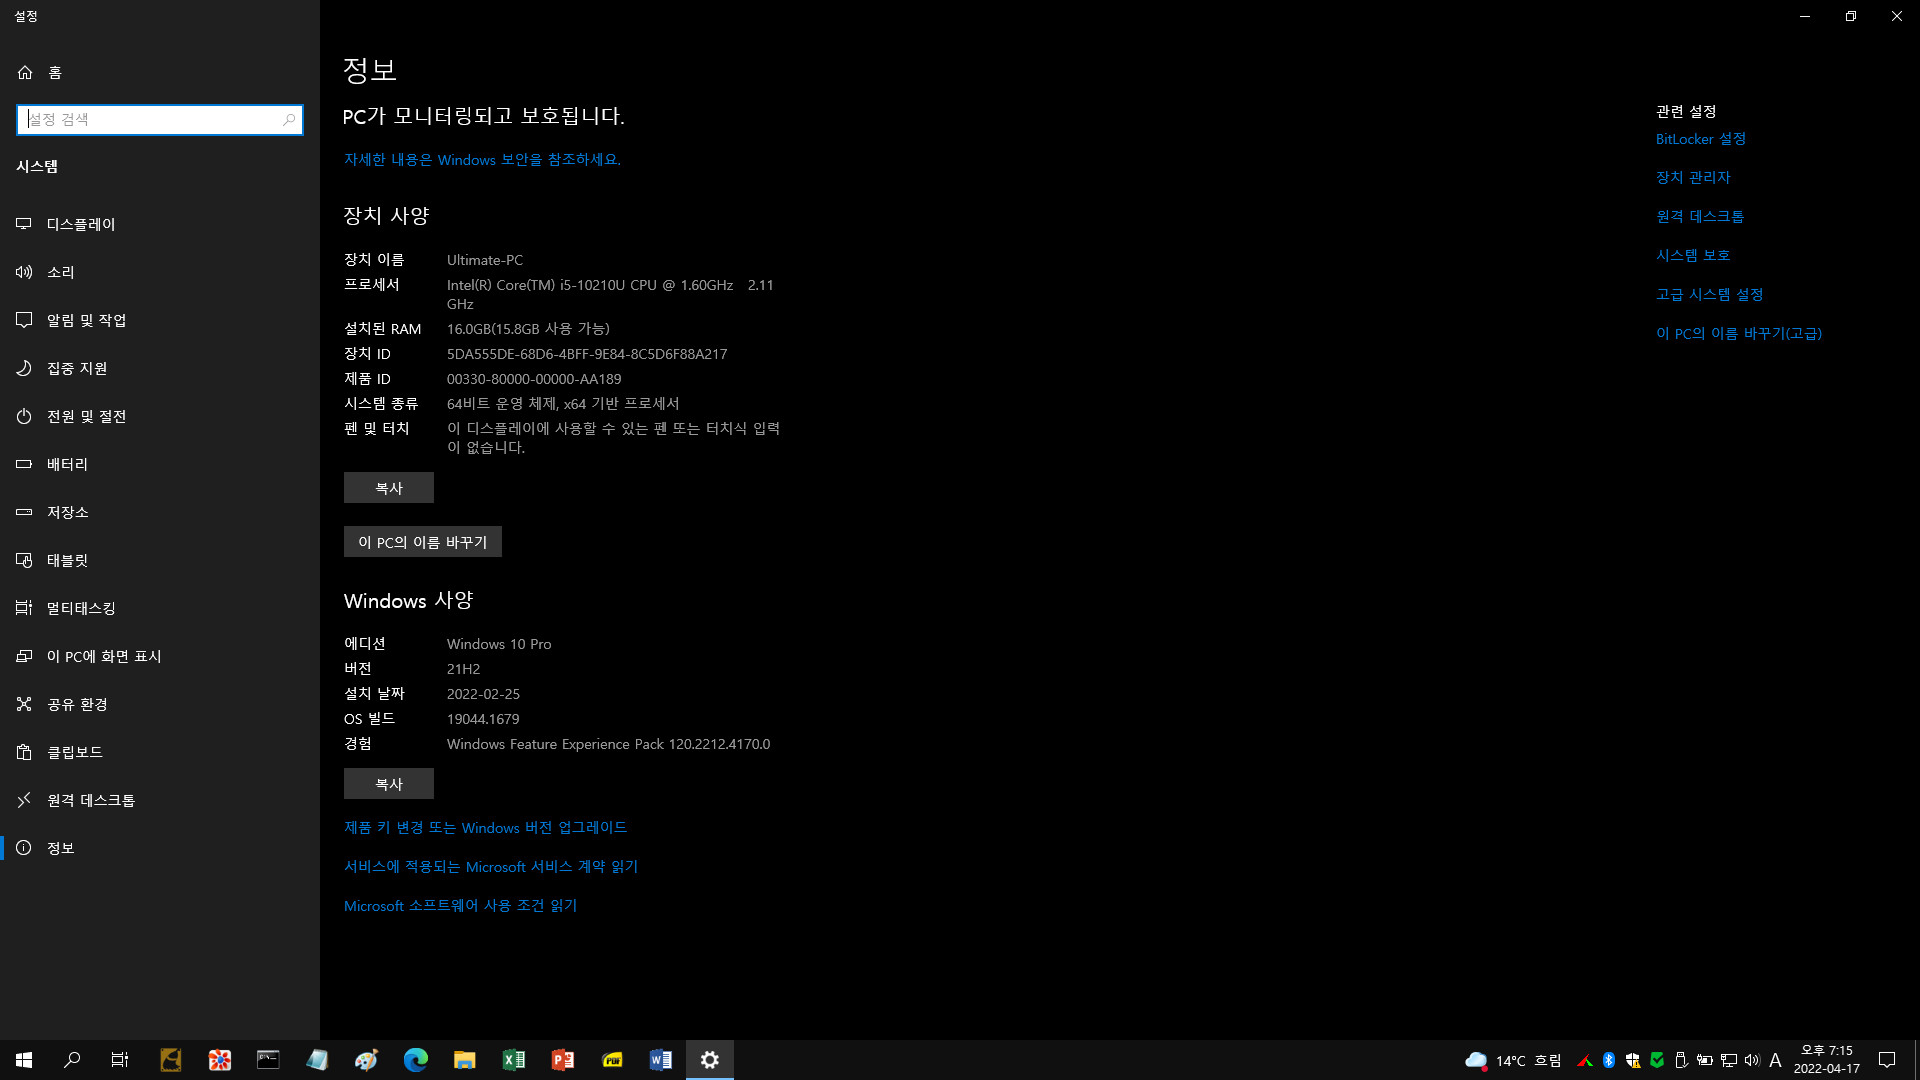Click the device ID value 5DA555DE-68D6-4BFF-9E84-8C5D6F88A217
The image size is (1920, 1080).
(x=587, y=354)
